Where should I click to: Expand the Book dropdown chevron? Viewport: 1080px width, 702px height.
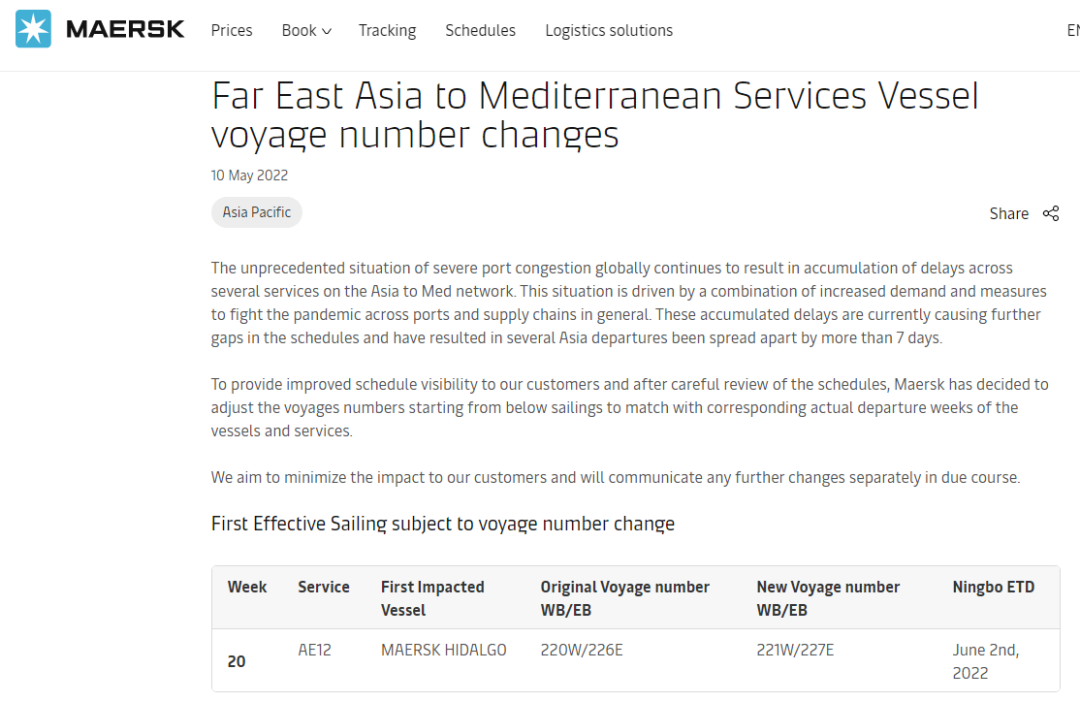[326, 31]
